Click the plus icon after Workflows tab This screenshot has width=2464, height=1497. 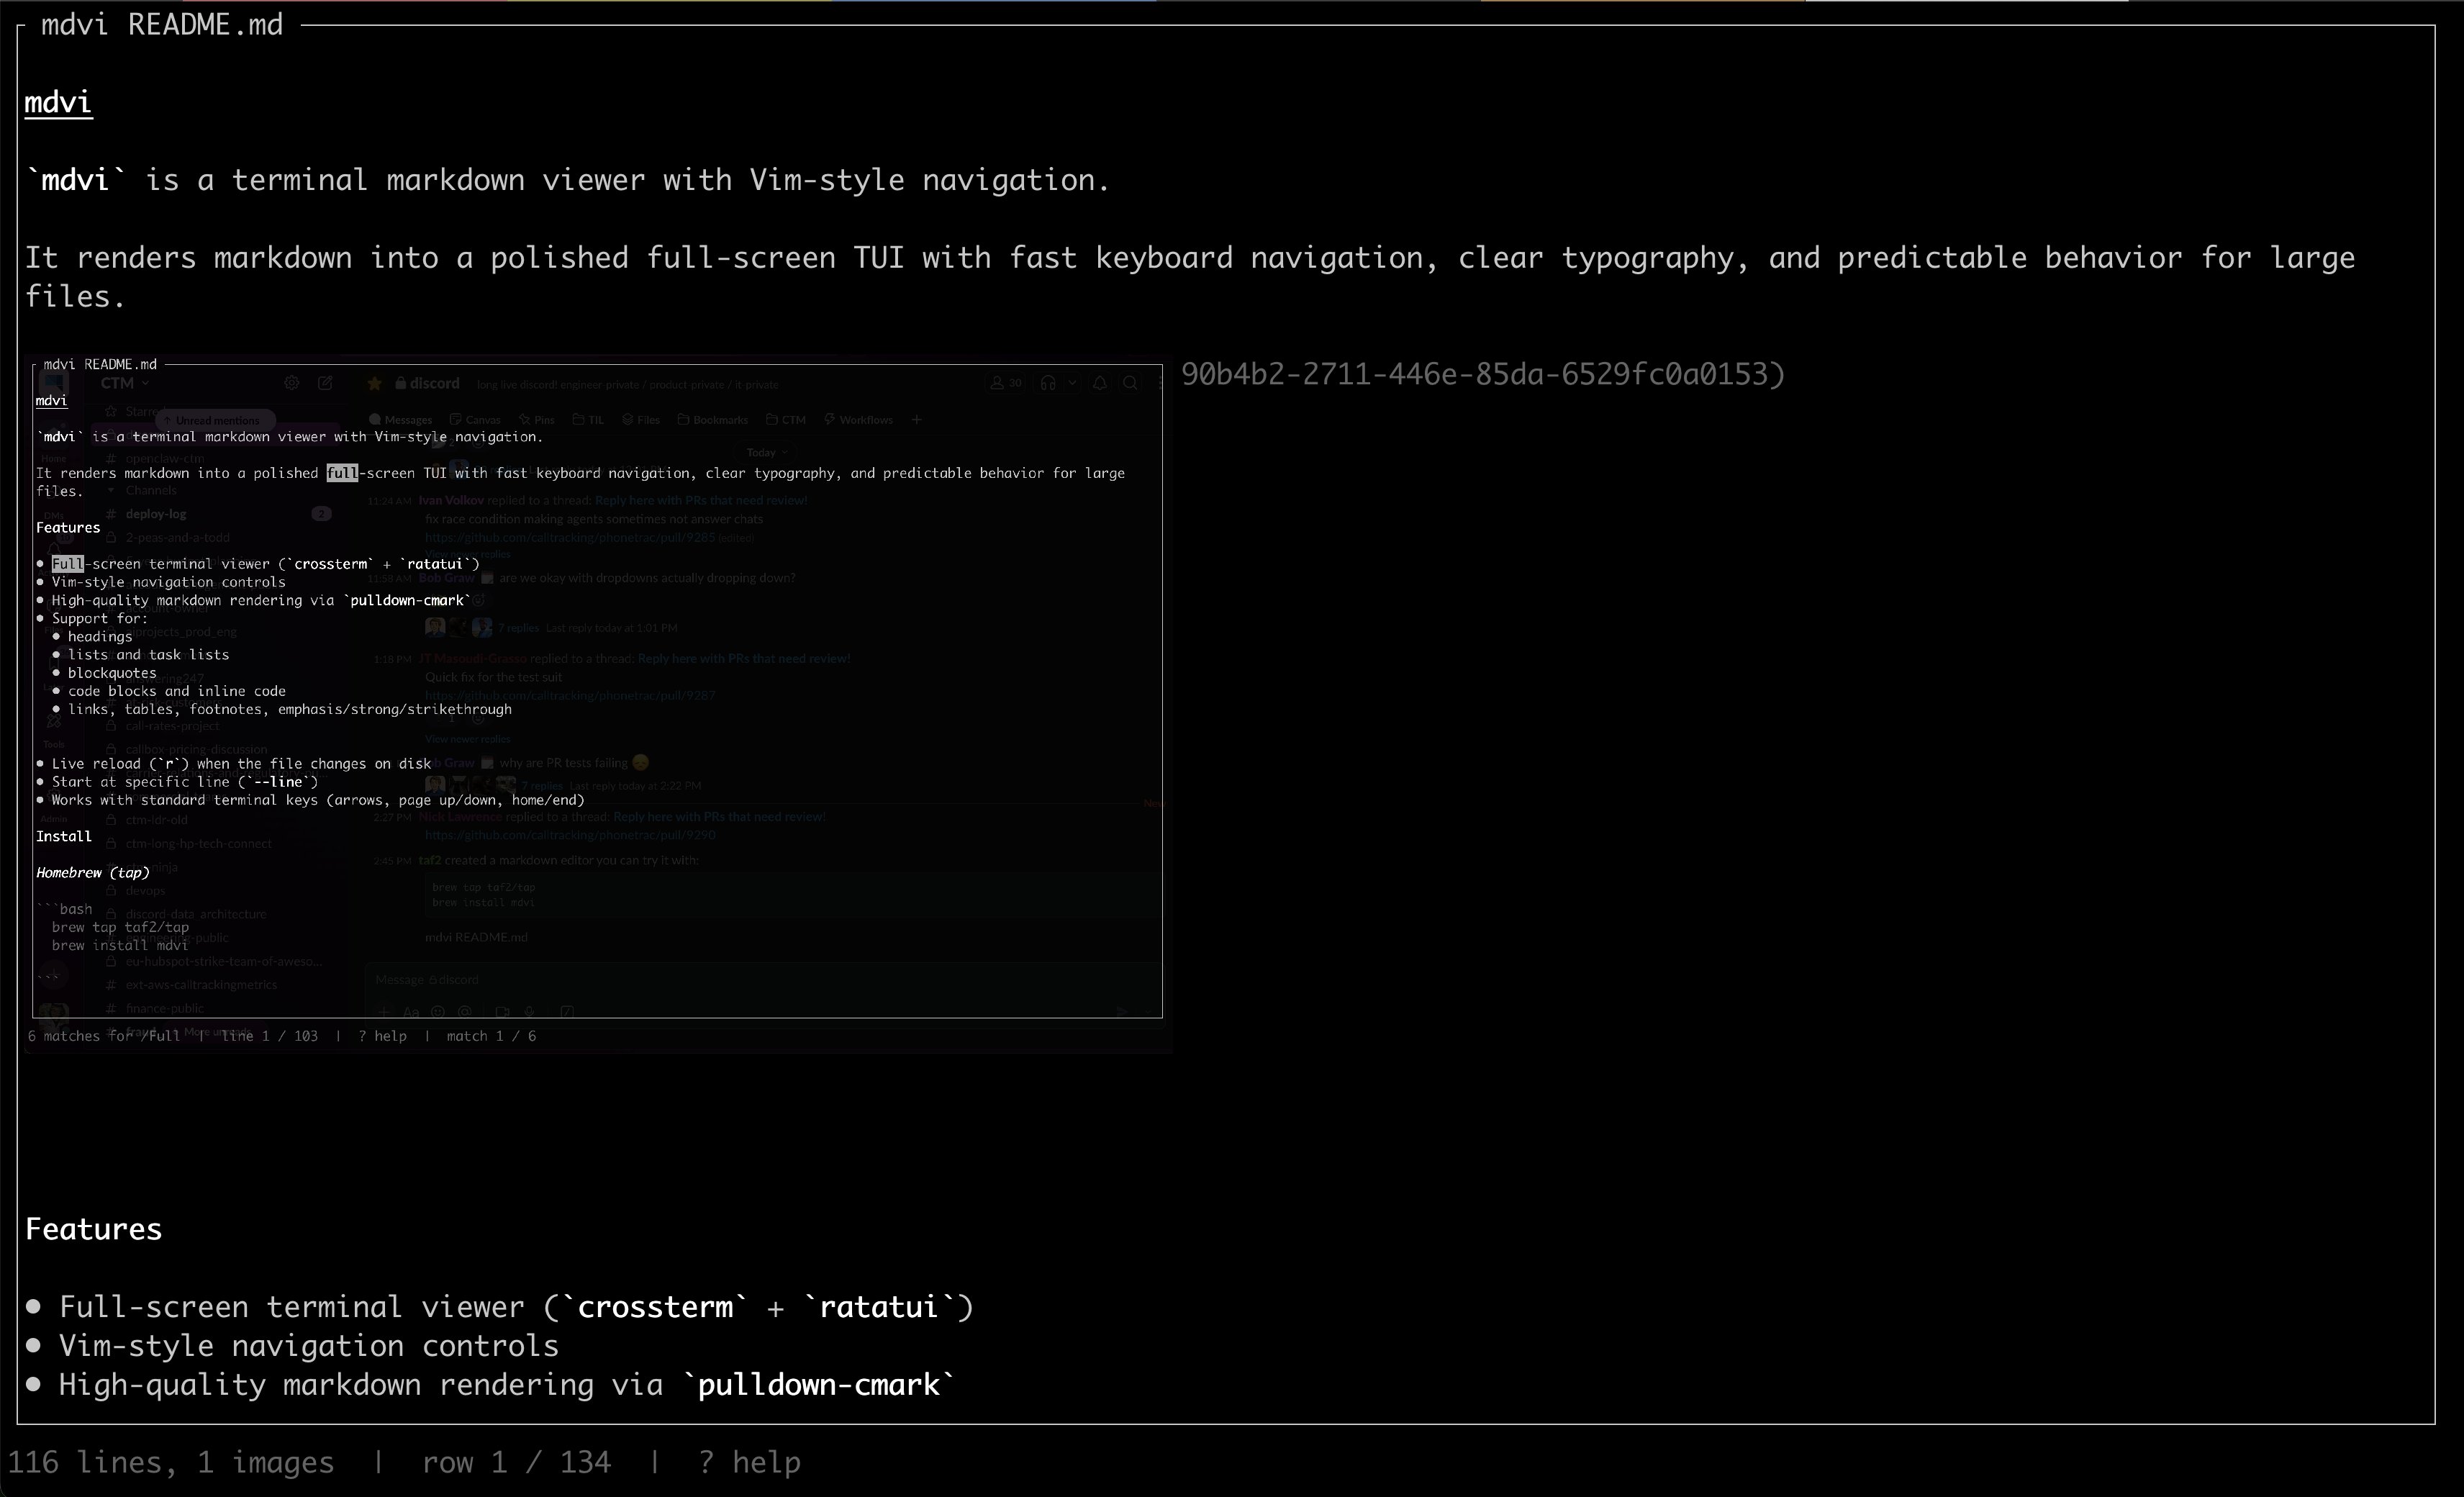[916, 420]
